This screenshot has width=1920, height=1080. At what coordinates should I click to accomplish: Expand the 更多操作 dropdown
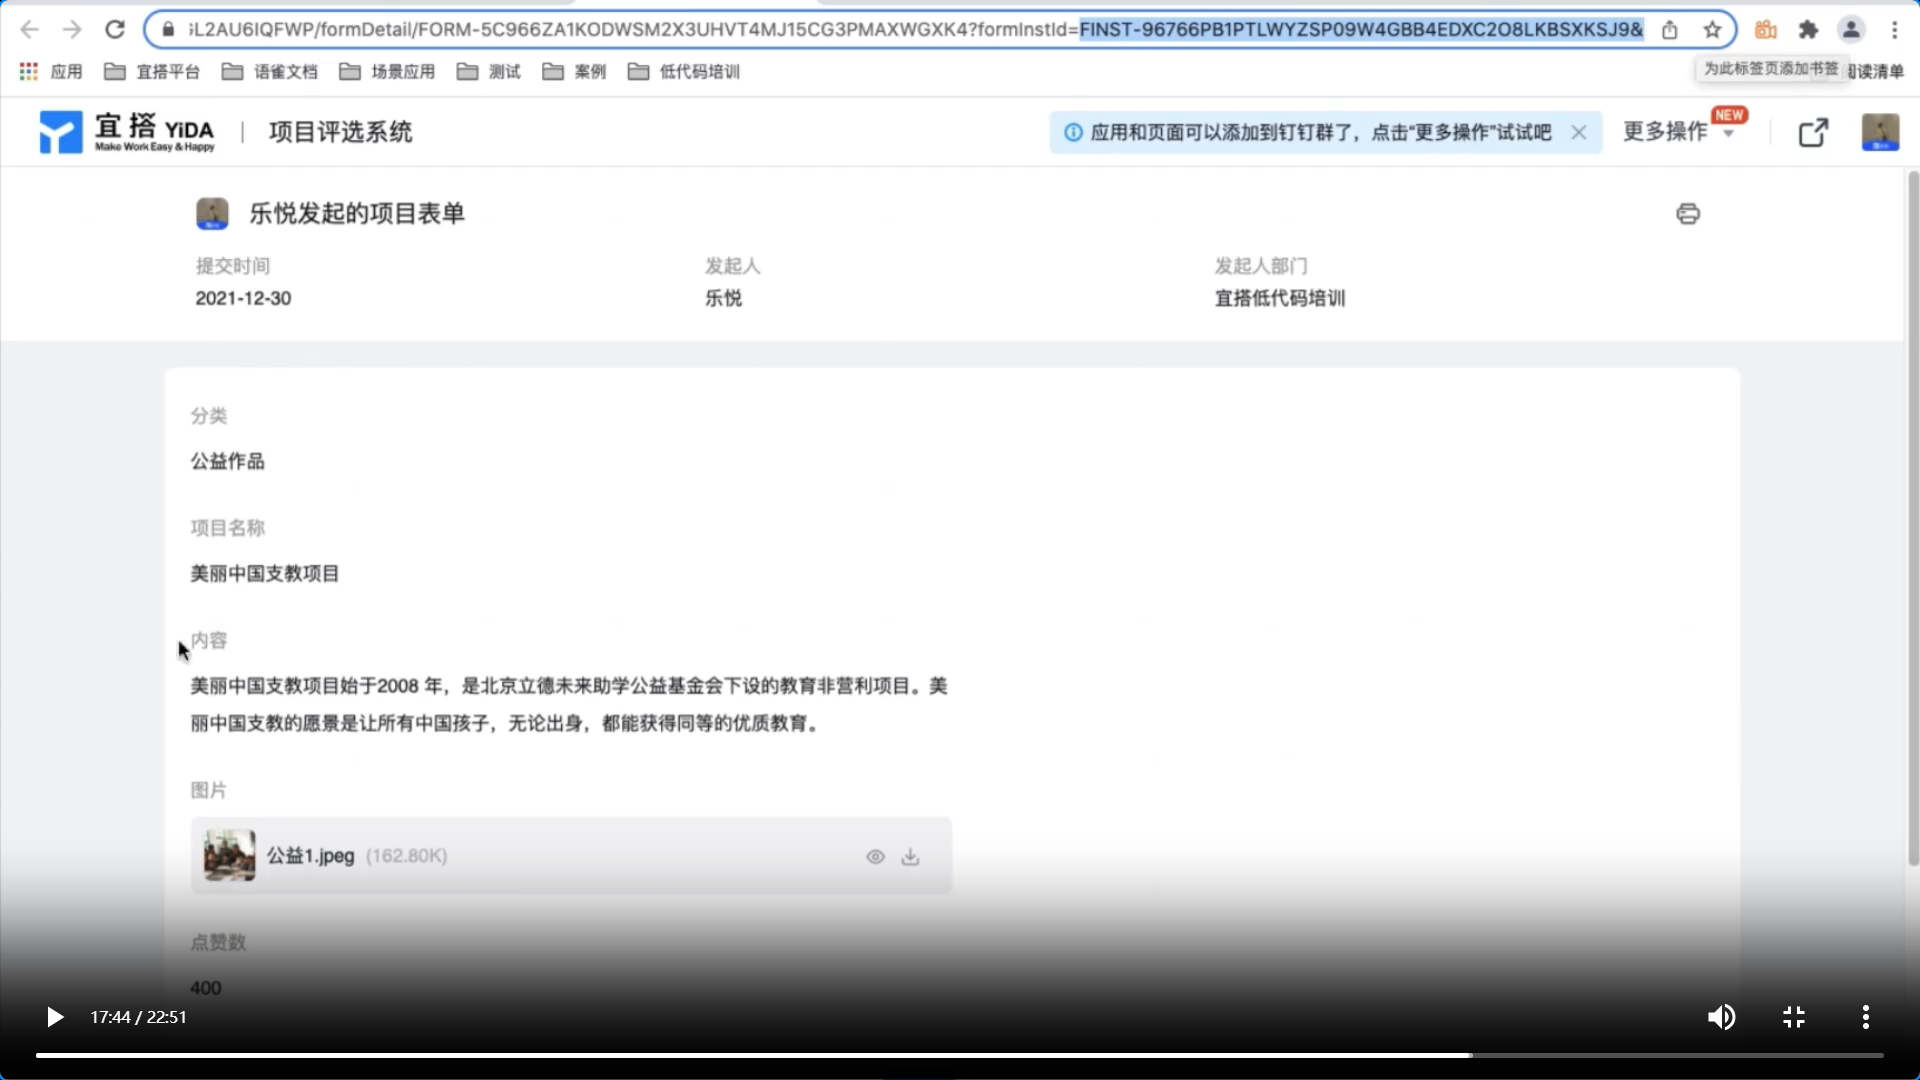(x=1676, y=132)
